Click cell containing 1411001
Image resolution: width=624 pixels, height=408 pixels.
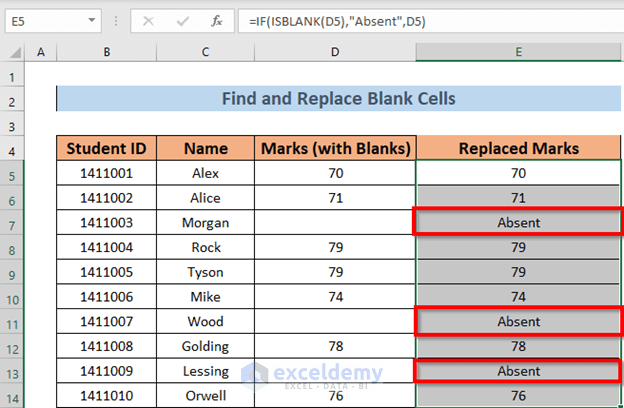click(106, 173)
